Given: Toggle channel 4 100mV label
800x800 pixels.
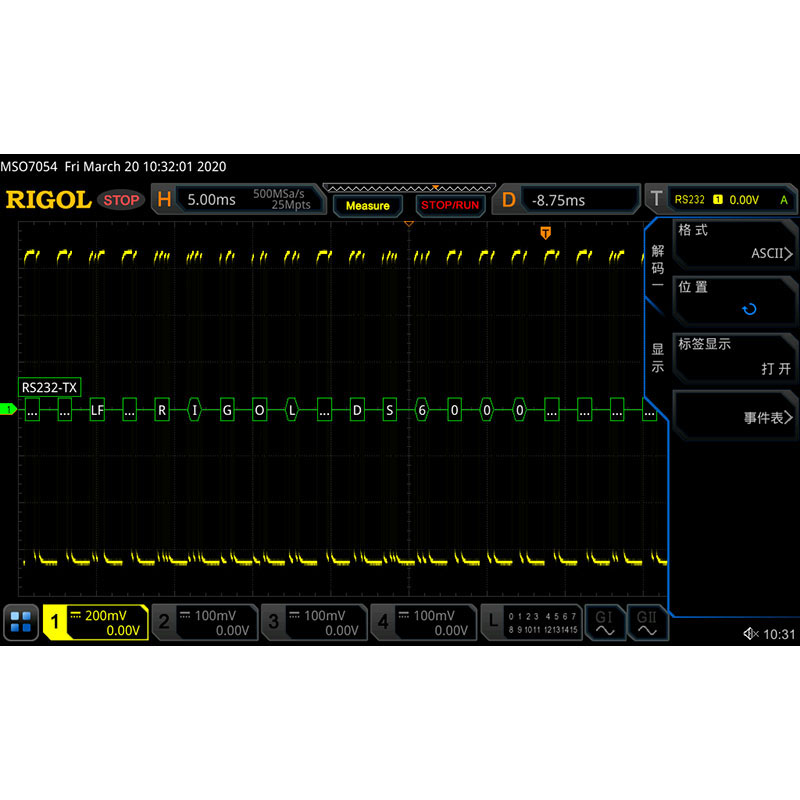Looking at the screenshot, I should click(x=424, y=622).
